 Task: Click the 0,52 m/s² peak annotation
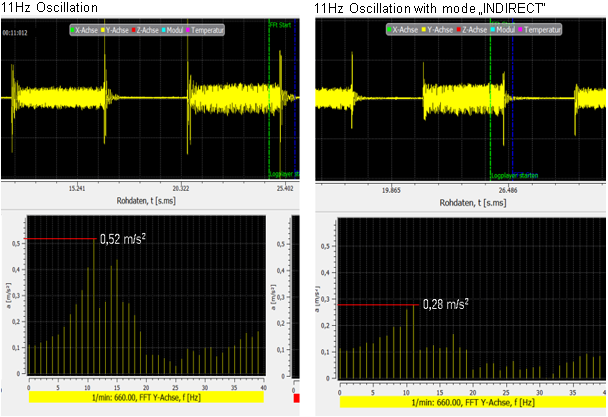click(123, 239)
